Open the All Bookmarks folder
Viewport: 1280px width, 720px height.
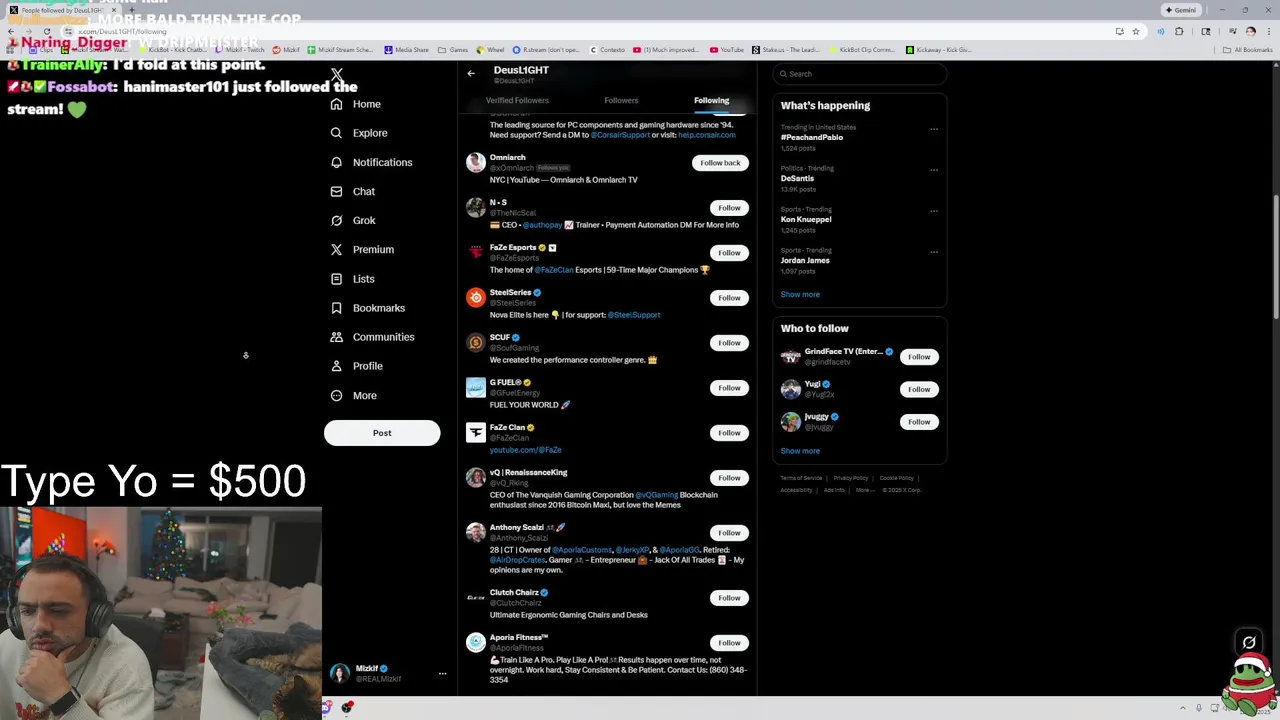pyautogui.click(x=1249, y=50)
